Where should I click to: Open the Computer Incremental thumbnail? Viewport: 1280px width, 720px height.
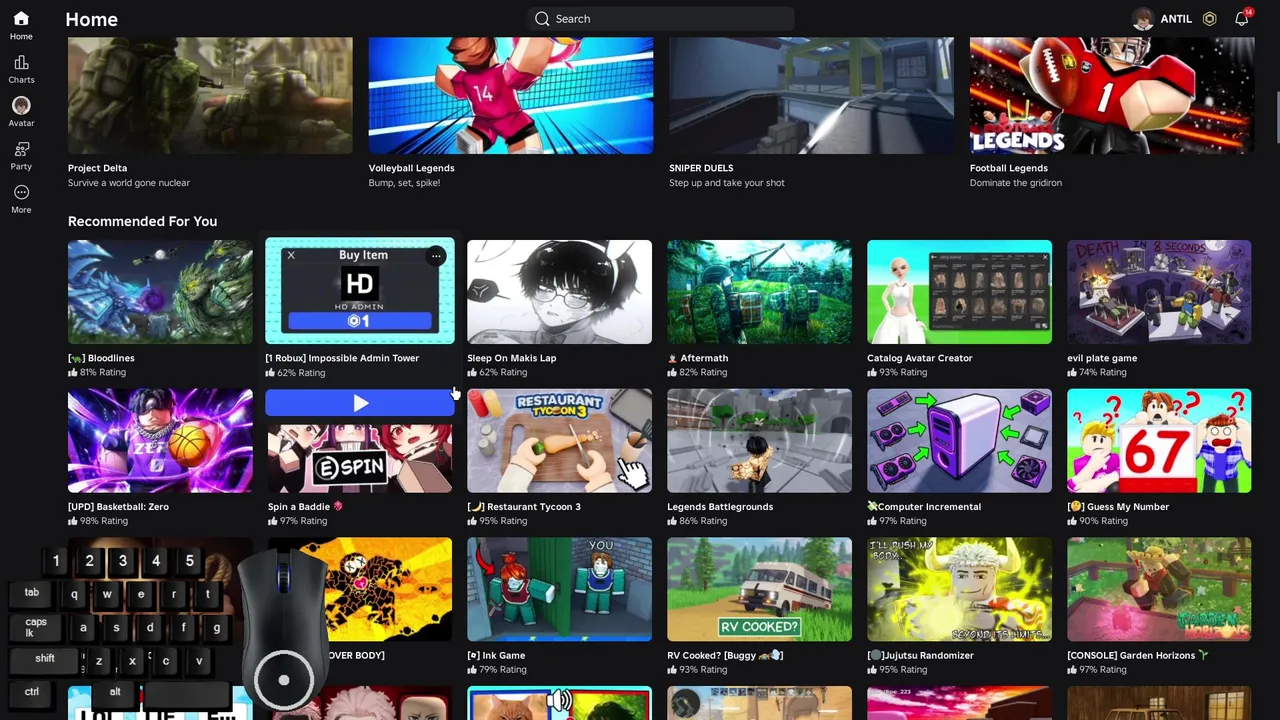pos(959,441)
